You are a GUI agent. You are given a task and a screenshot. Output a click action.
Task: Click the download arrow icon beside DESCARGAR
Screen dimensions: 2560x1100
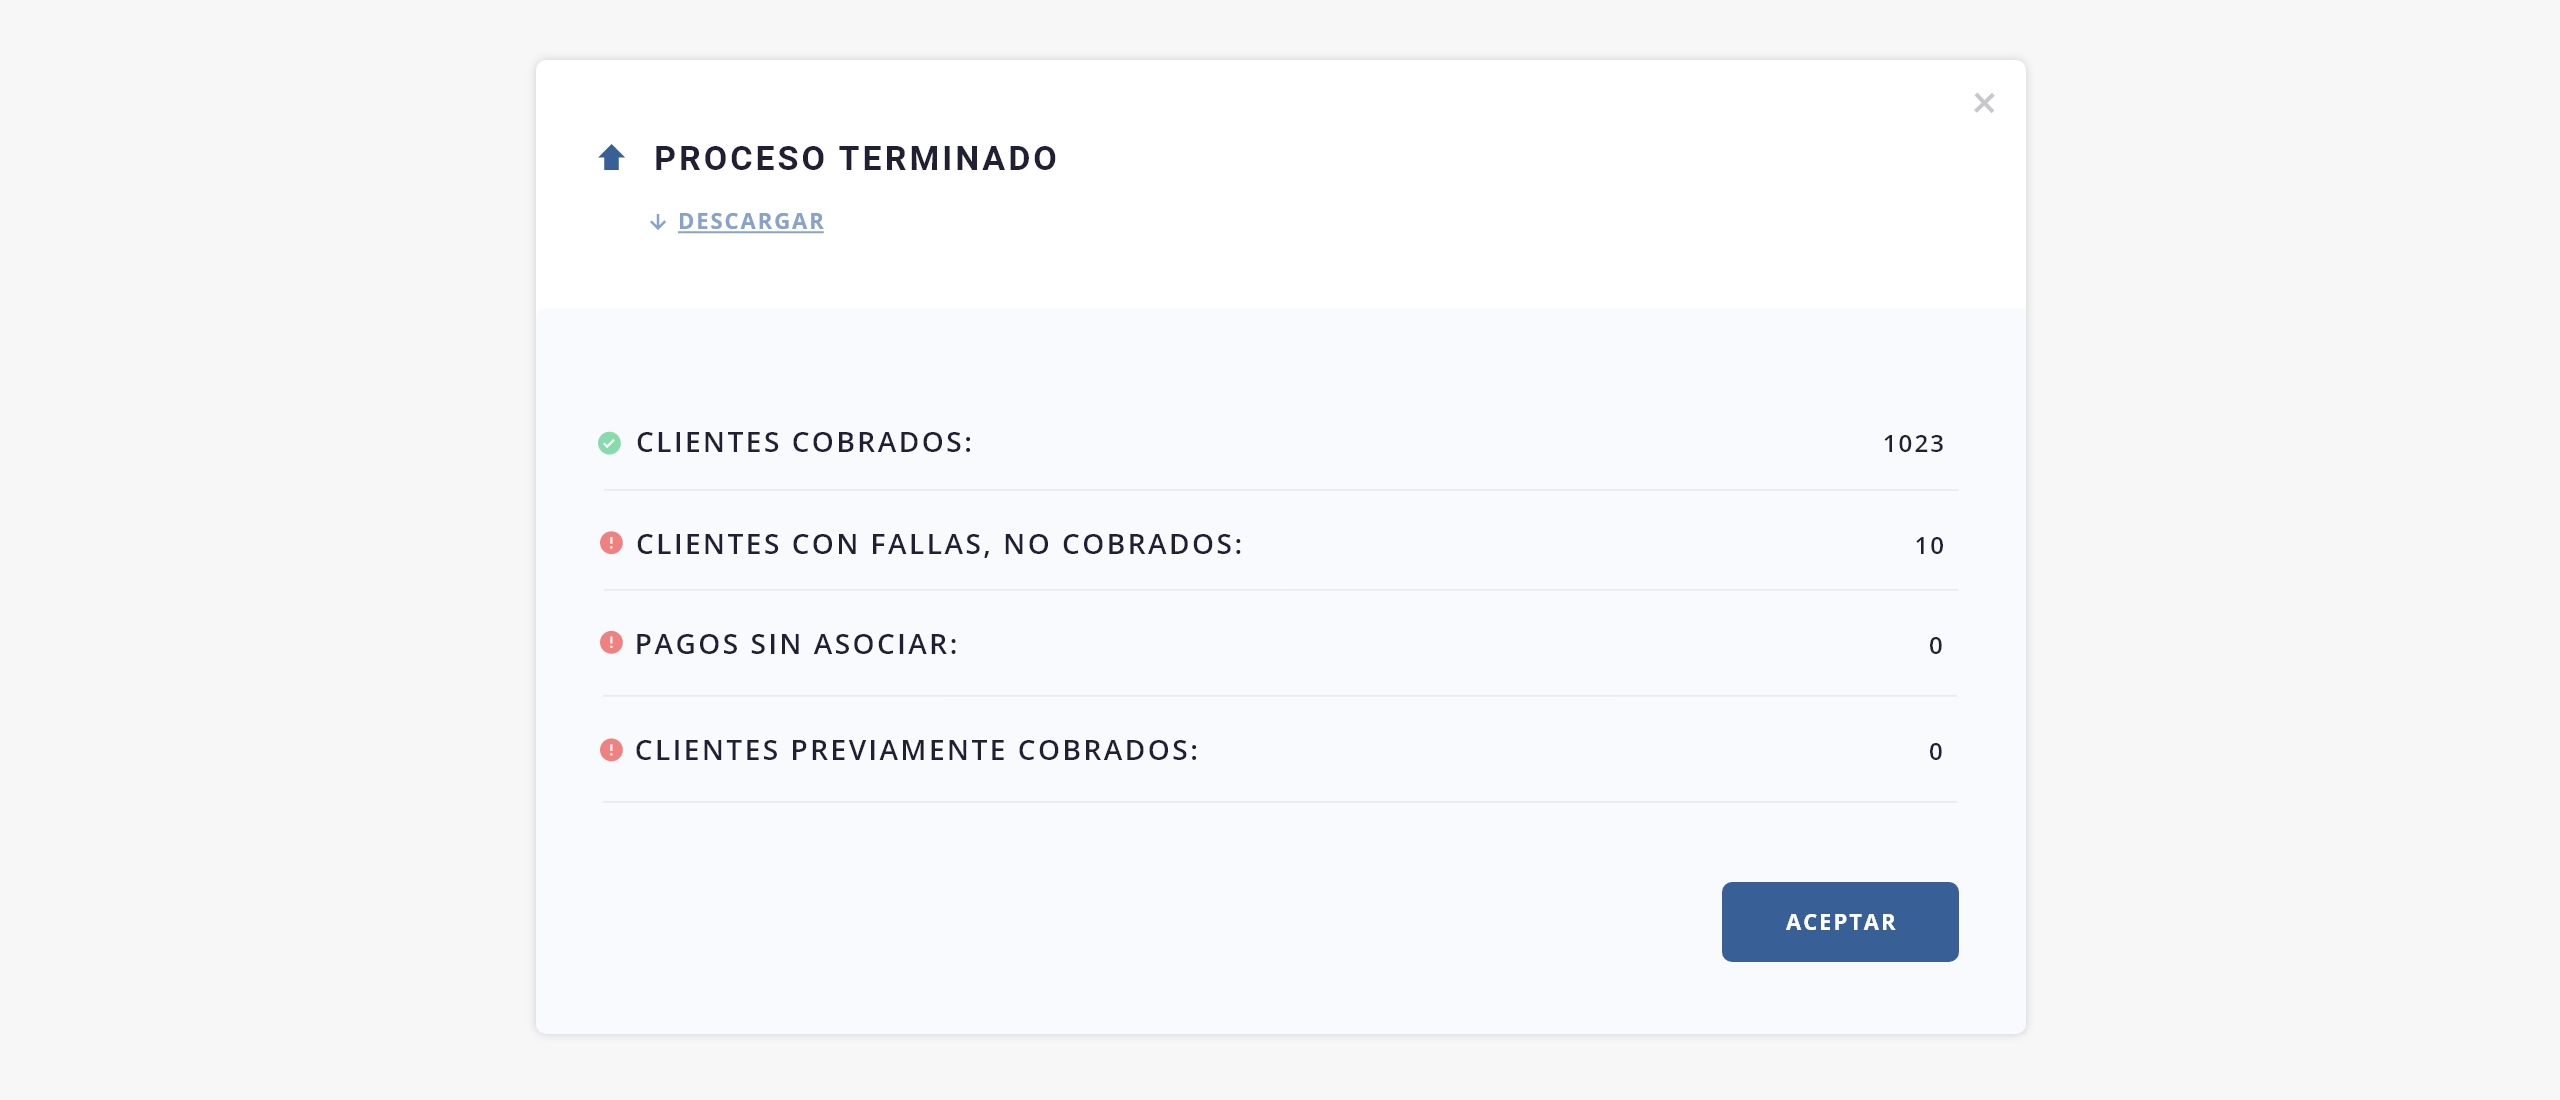coord(658,222)
